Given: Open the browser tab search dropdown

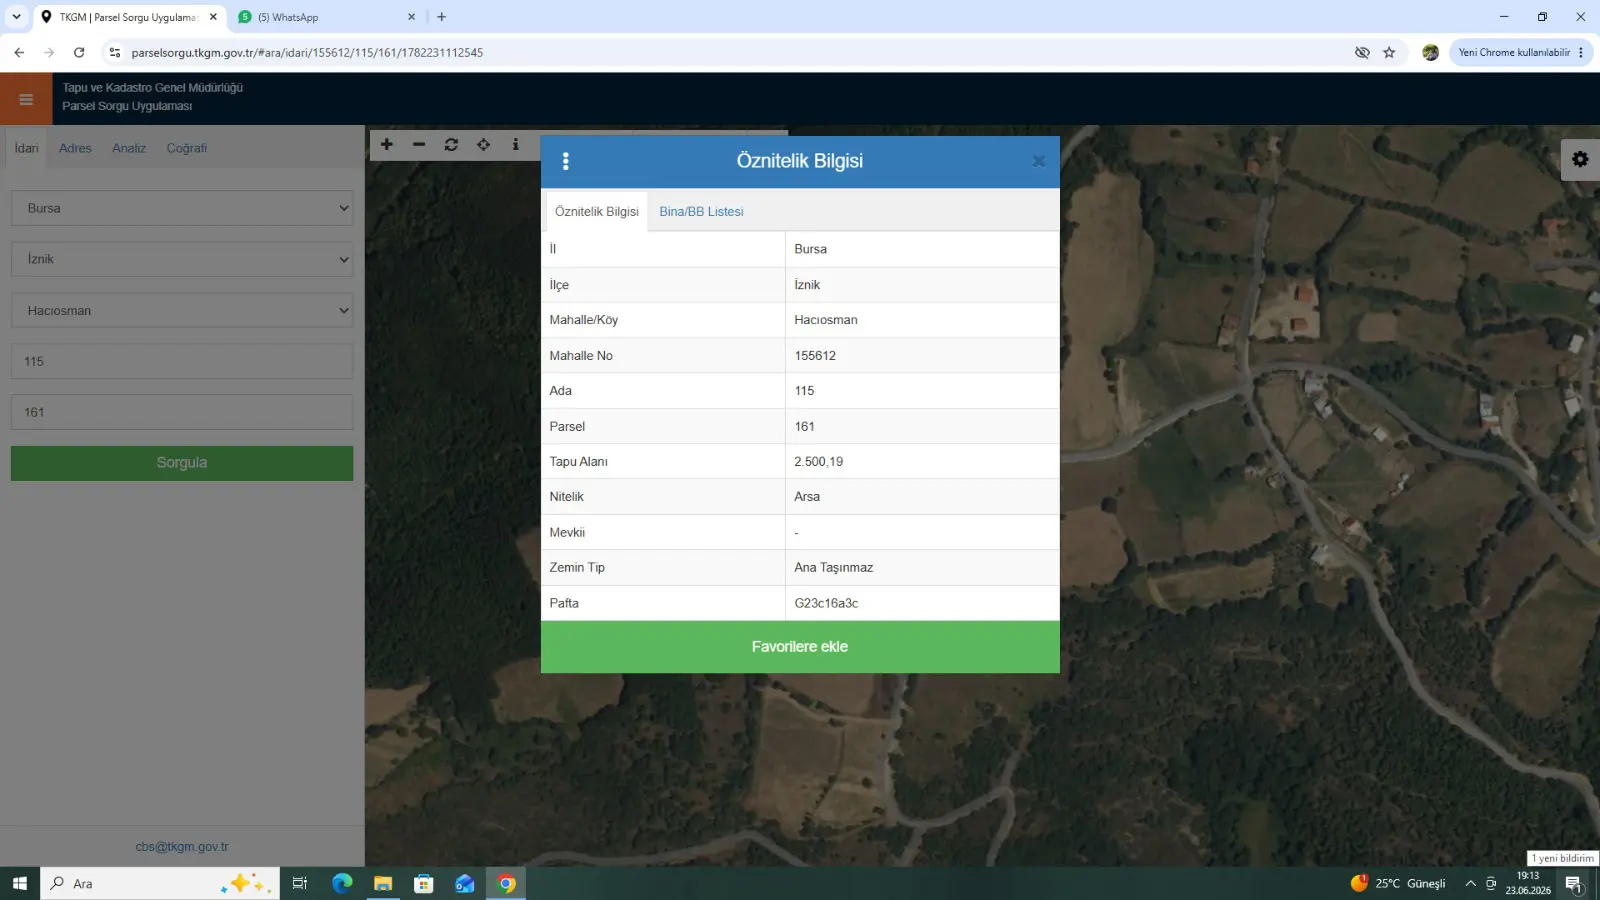Looking at the screenshot, I should click(16, 17).
